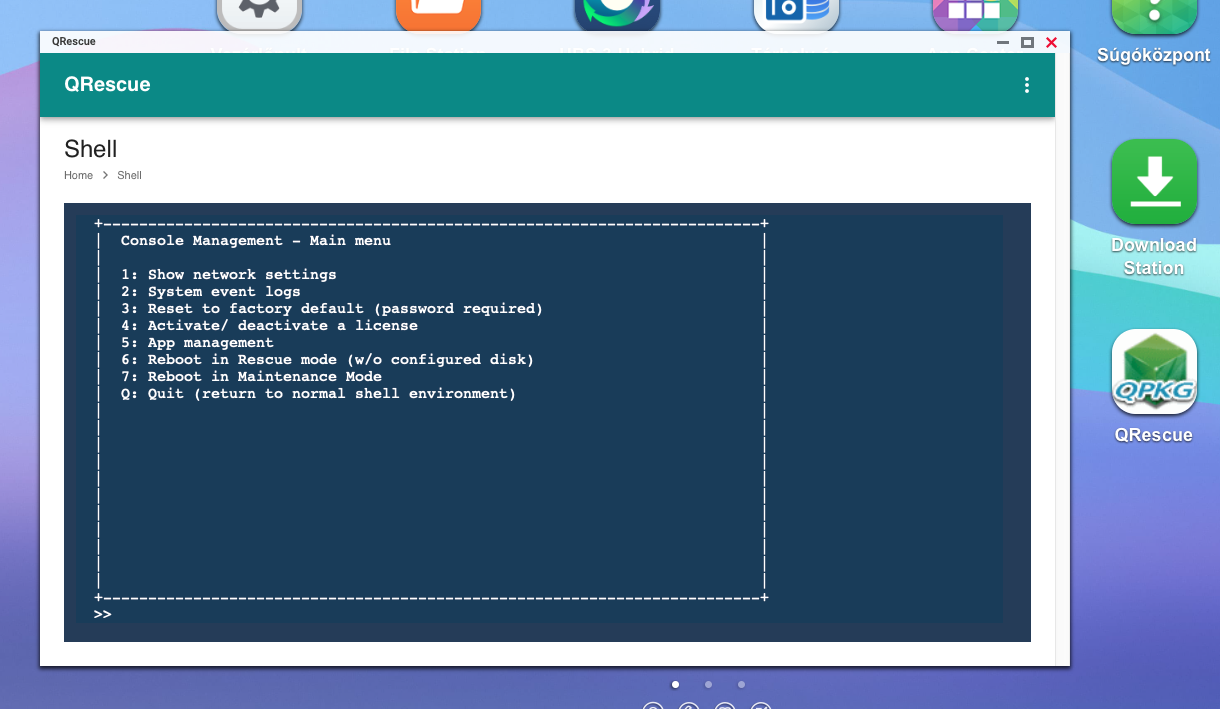The image size is (1220, 709).
Task: Click "4: Activate/ deactivate a license" line
Action: click(269, 326)
